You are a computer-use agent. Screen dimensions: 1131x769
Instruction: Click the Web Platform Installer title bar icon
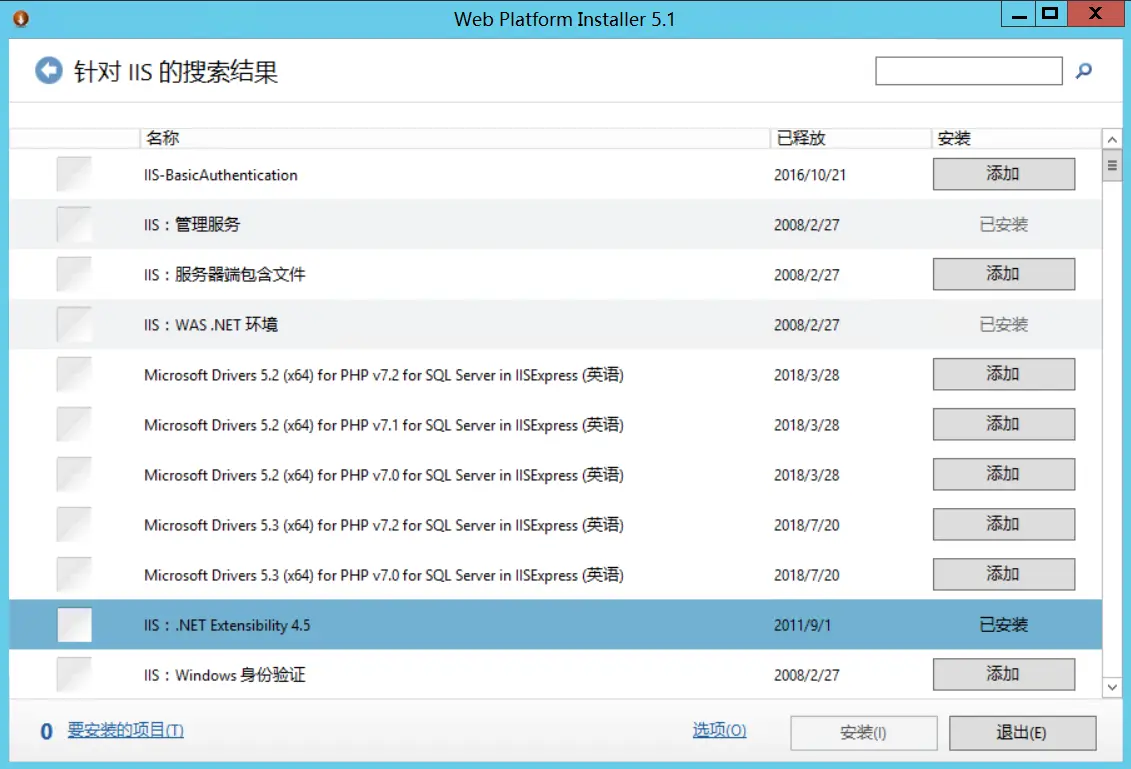[21, 19]
